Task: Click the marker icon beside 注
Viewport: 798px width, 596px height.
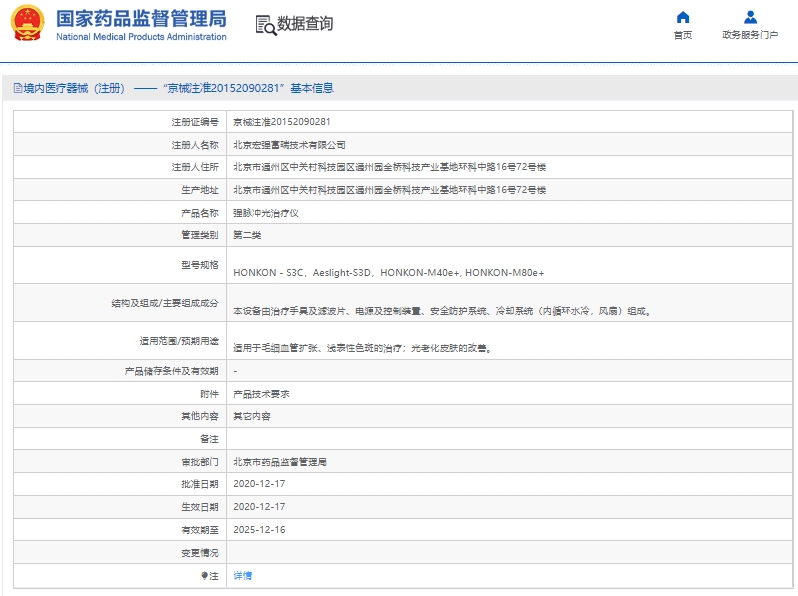Action: pyautogui.click(x=204, y=576)
